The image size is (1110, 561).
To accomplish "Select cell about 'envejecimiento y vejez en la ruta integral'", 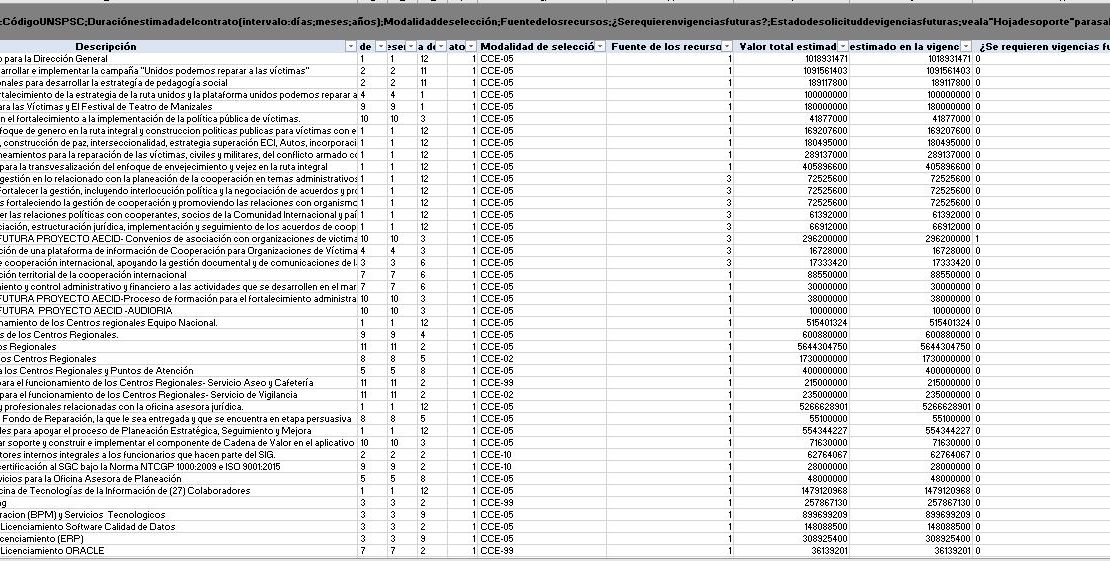I will click(178, 167).
